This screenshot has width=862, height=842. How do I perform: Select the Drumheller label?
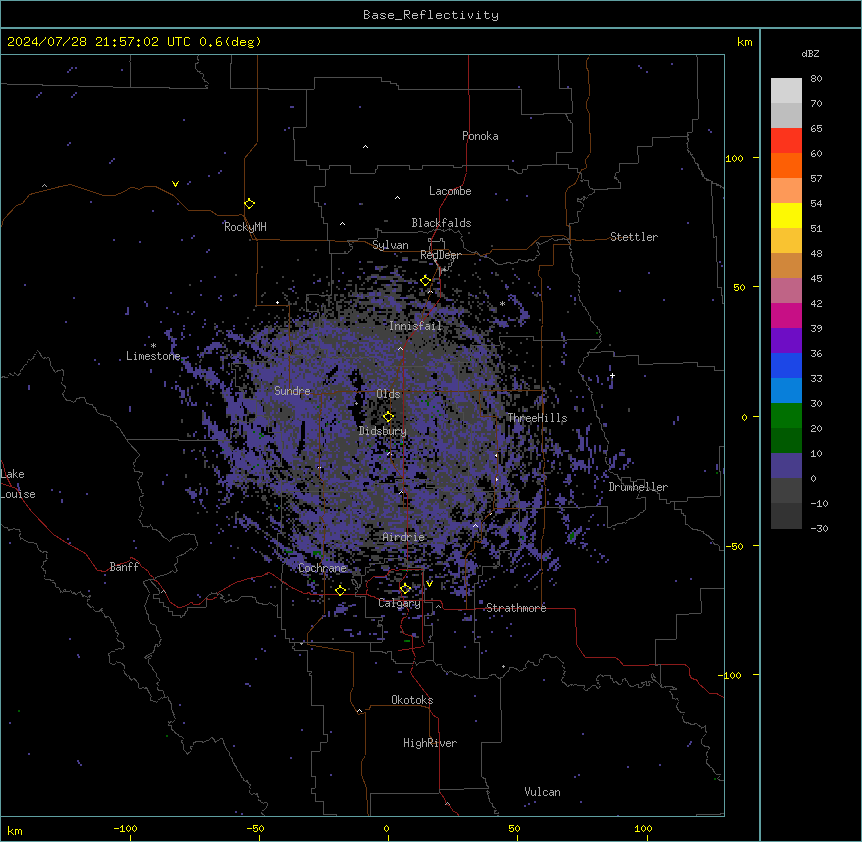coord(638,488)
